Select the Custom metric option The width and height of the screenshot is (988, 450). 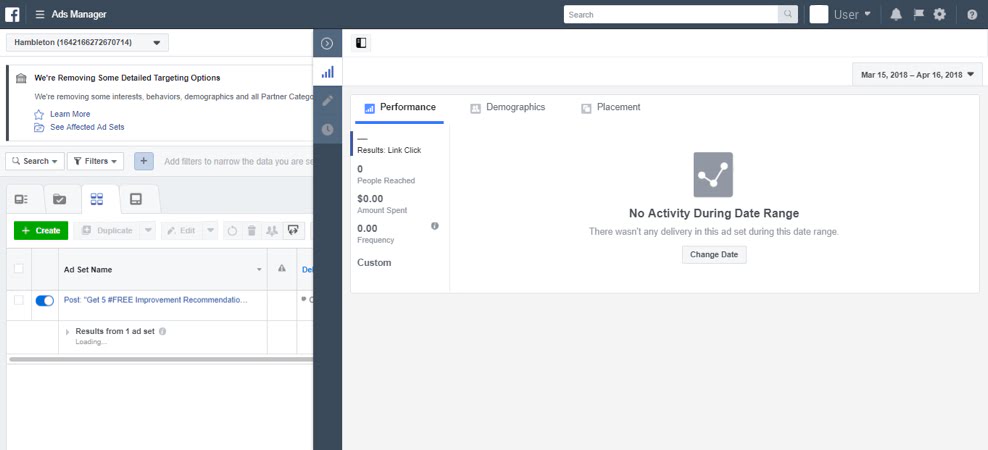click(374, 263)
